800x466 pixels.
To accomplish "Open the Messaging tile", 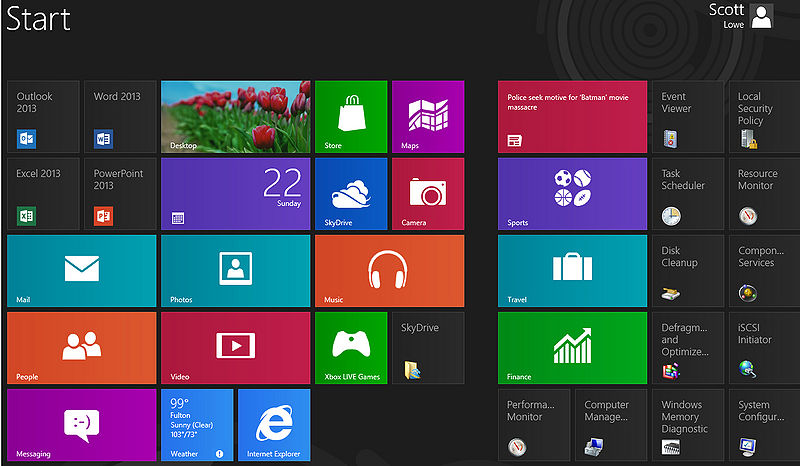I will click(81, 425).
